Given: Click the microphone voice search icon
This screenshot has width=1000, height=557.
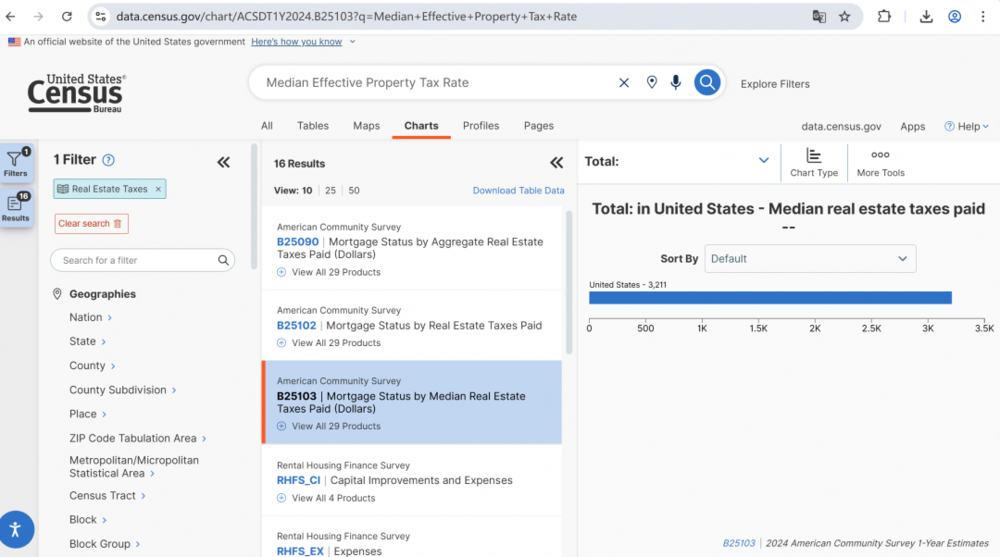Looking at the screenshot, I should point(676,83).
